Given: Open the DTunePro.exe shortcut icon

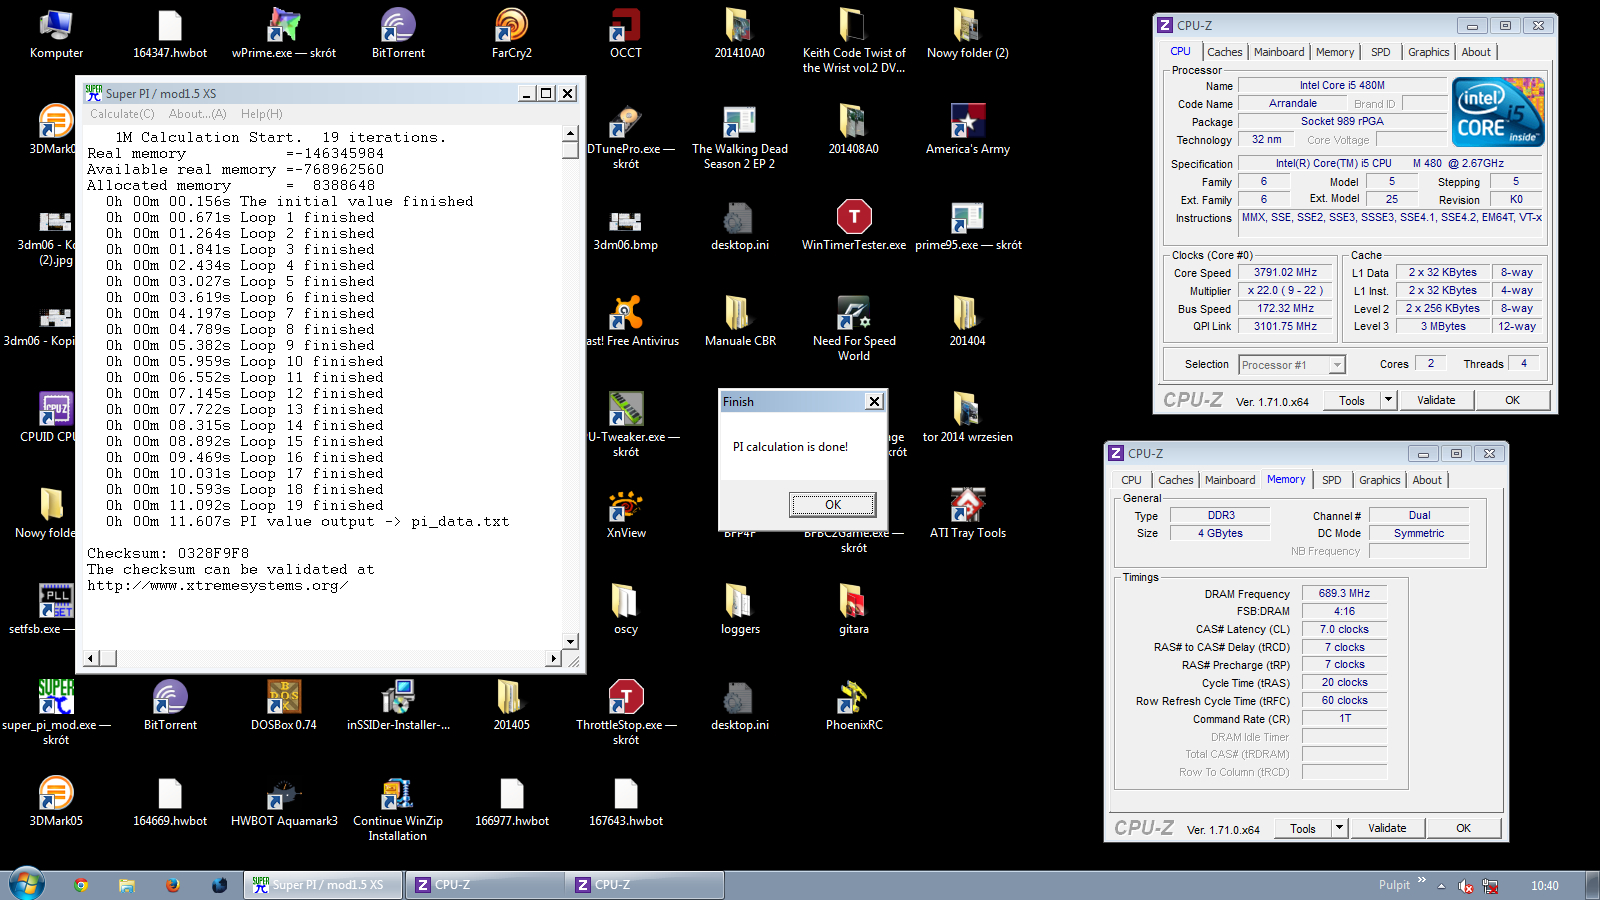Looking at the screenshot, I should tap(626, 122).
